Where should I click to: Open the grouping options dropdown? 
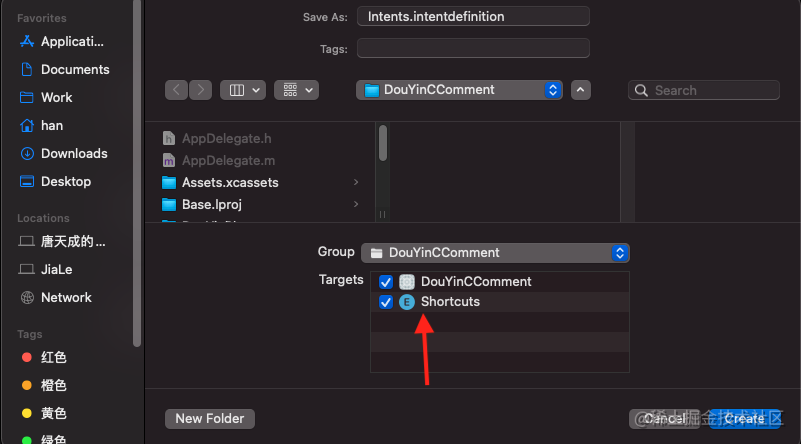(x=297, y=90)
